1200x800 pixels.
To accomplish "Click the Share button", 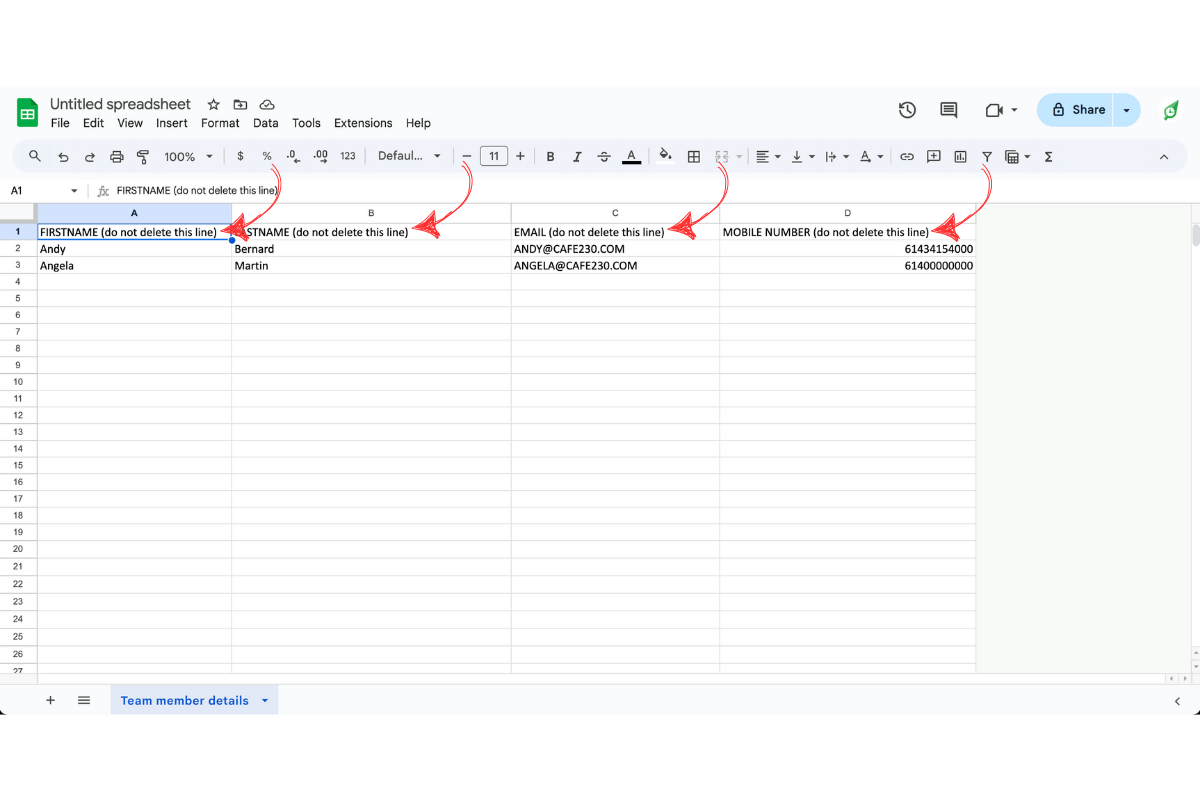I will pyautogui.click(x=1078, y=110).
